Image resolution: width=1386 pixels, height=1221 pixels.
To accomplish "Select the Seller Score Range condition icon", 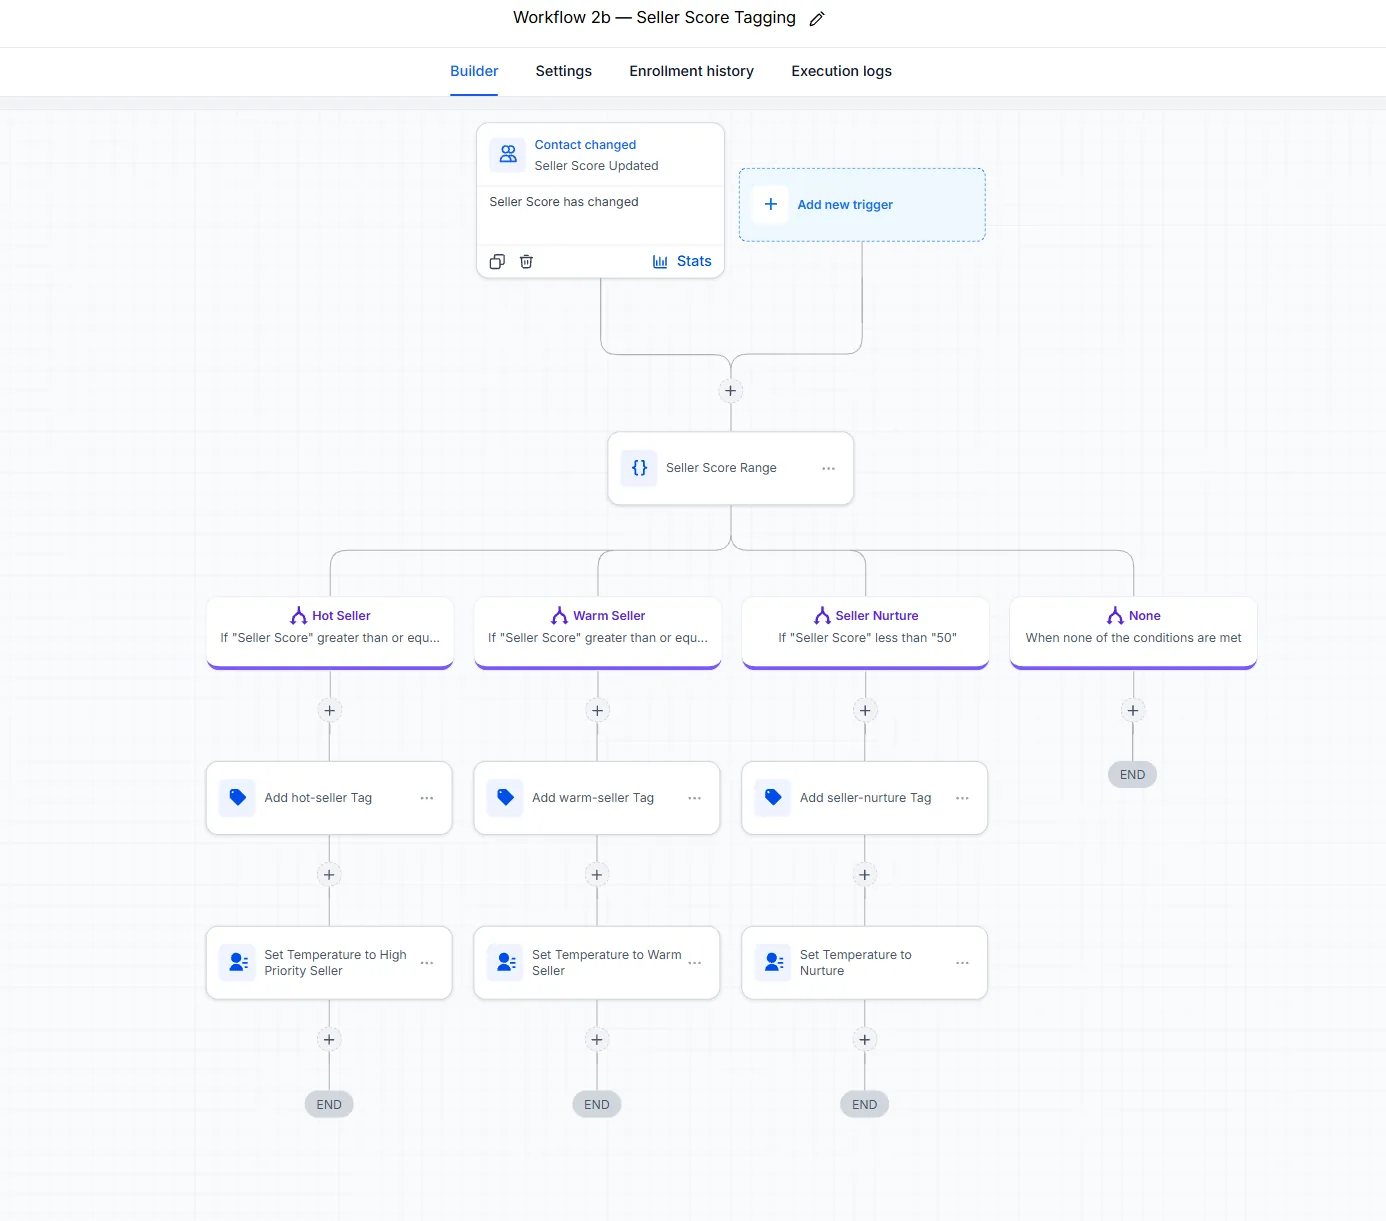I will pyautogui.click(x=639, y=468).
